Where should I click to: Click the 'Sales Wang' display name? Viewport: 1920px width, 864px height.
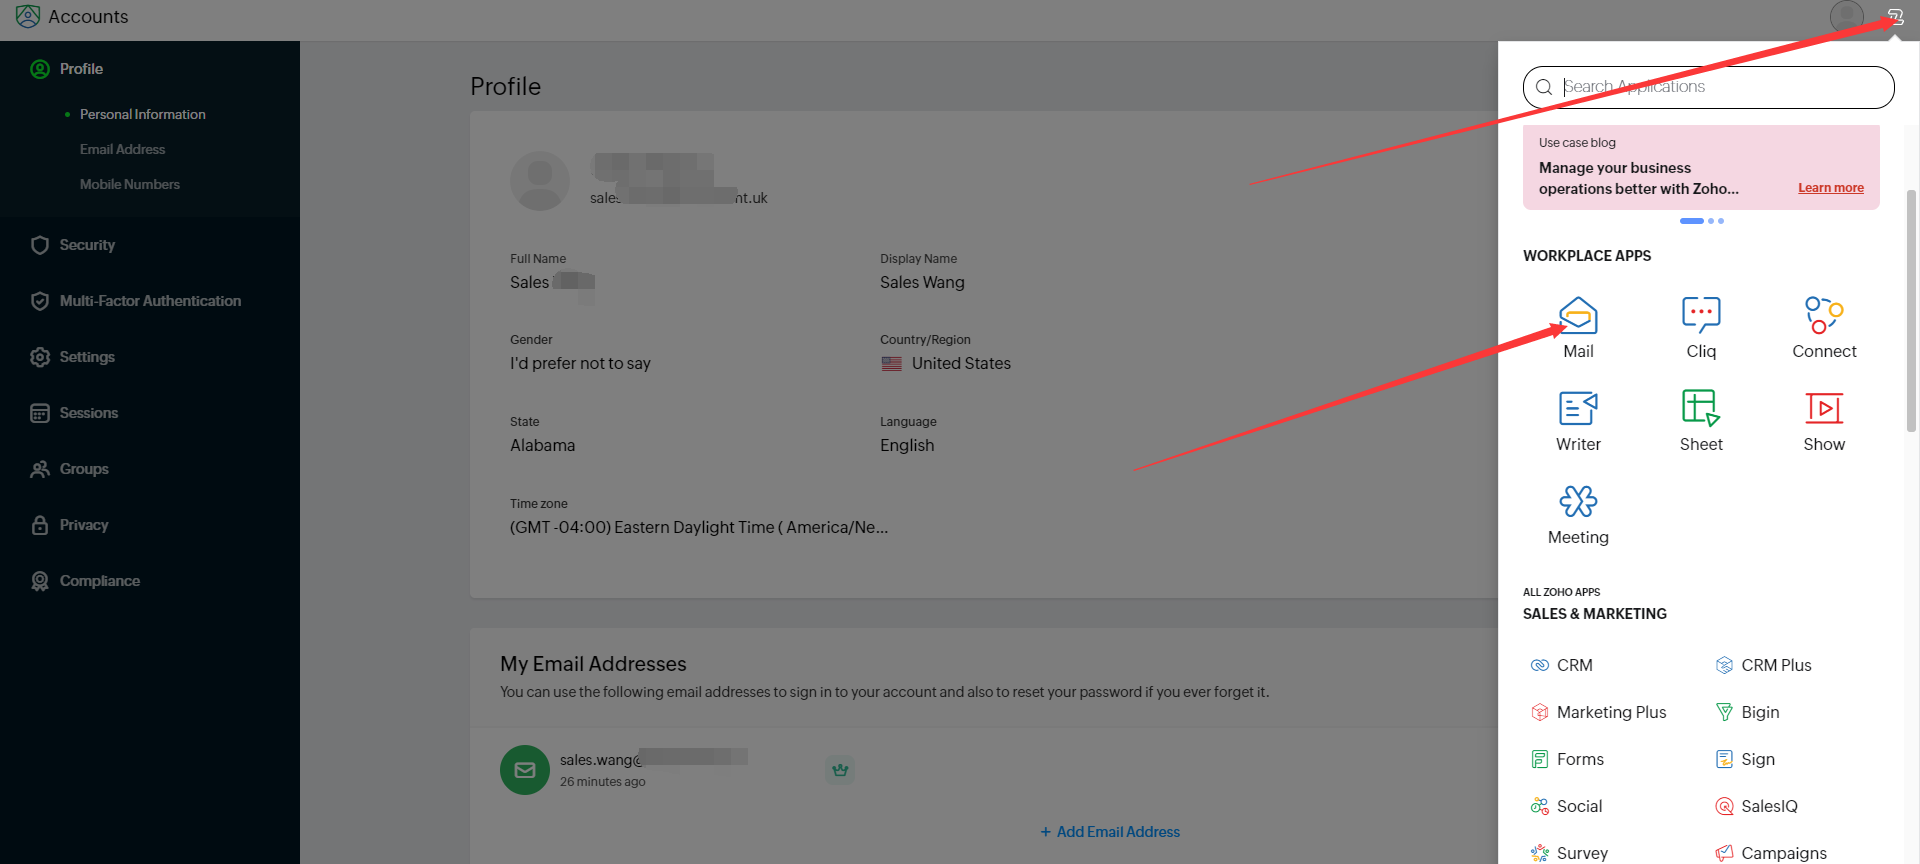[x=922, y=283]
